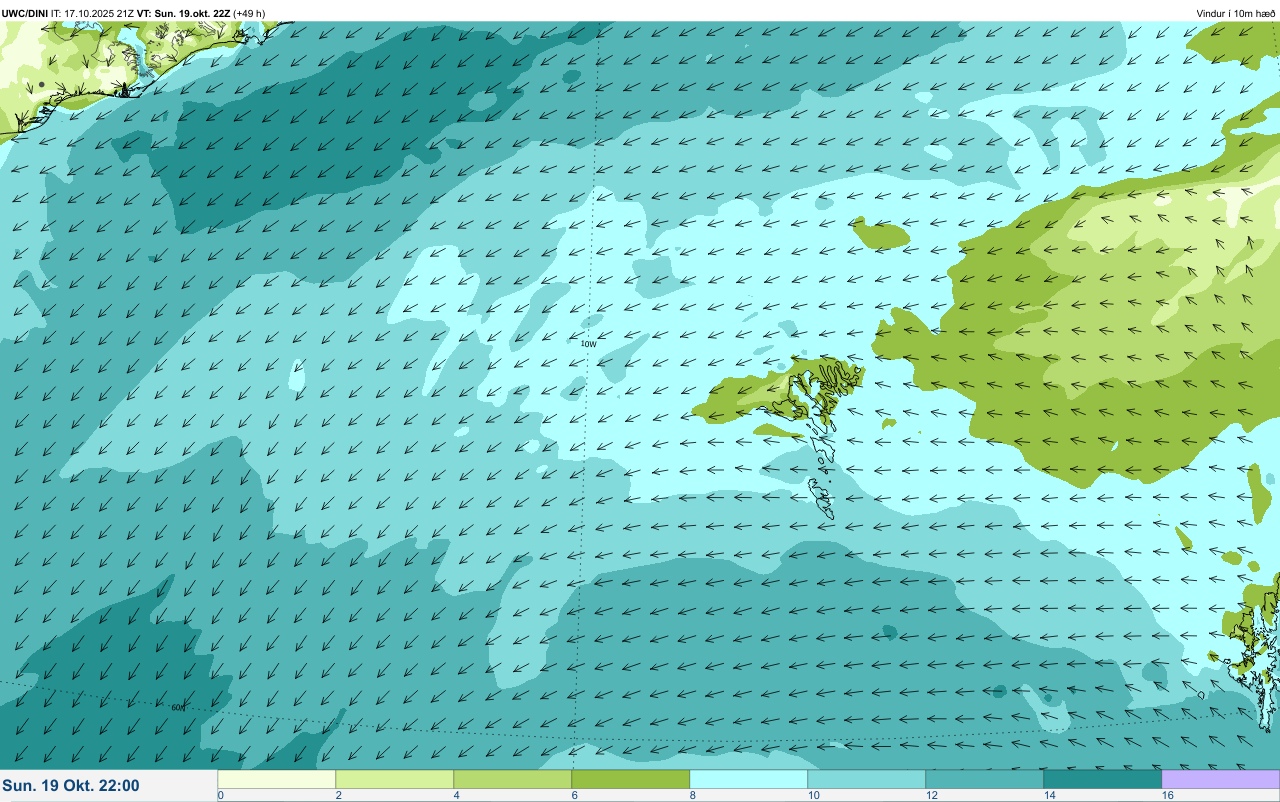Click the '60N' latitude label on map
This screenshot has height=802, width=1280.
click(x=178, y=708)
